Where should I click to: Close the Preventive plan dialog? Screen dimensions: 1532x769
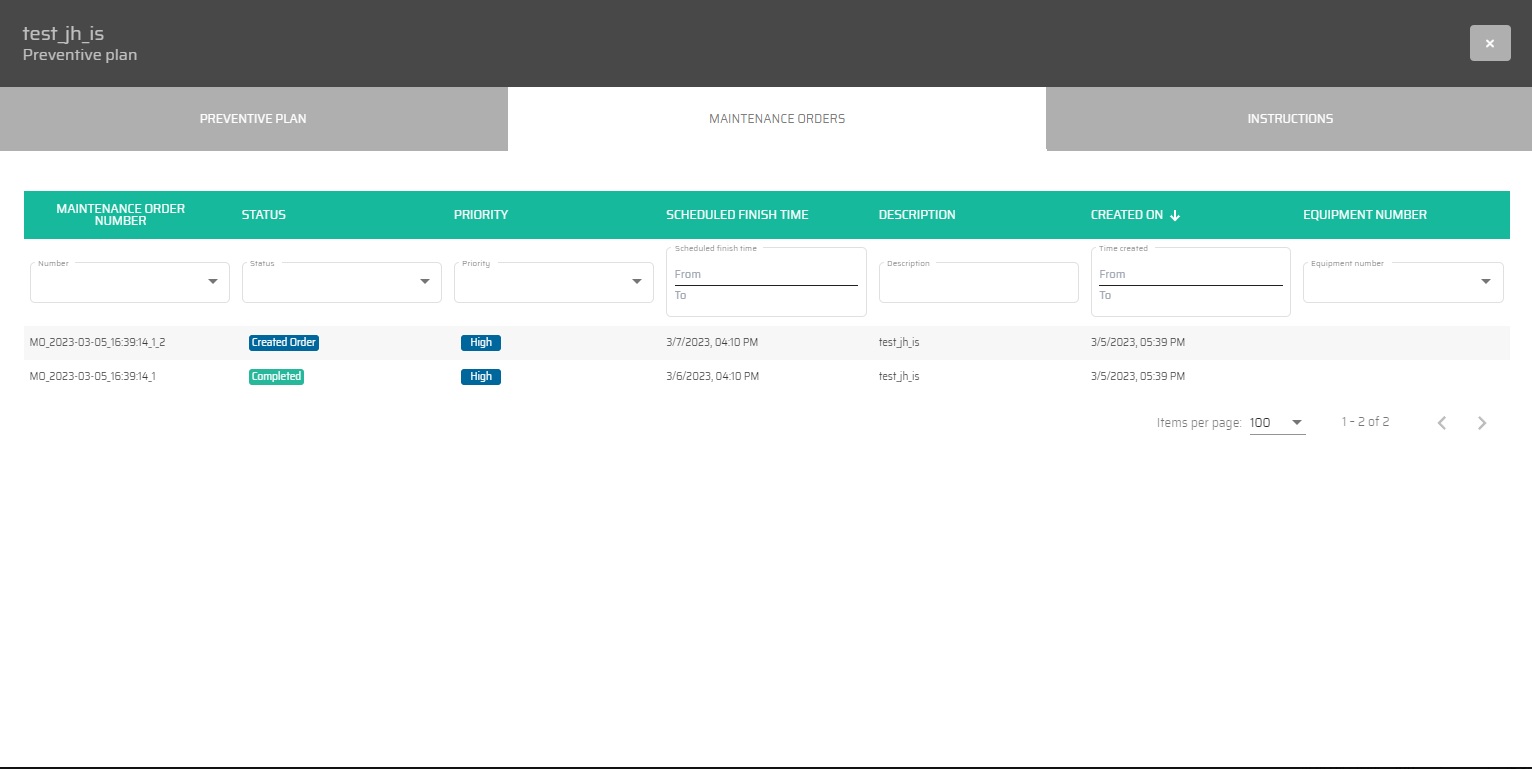tap(1489, 43)
